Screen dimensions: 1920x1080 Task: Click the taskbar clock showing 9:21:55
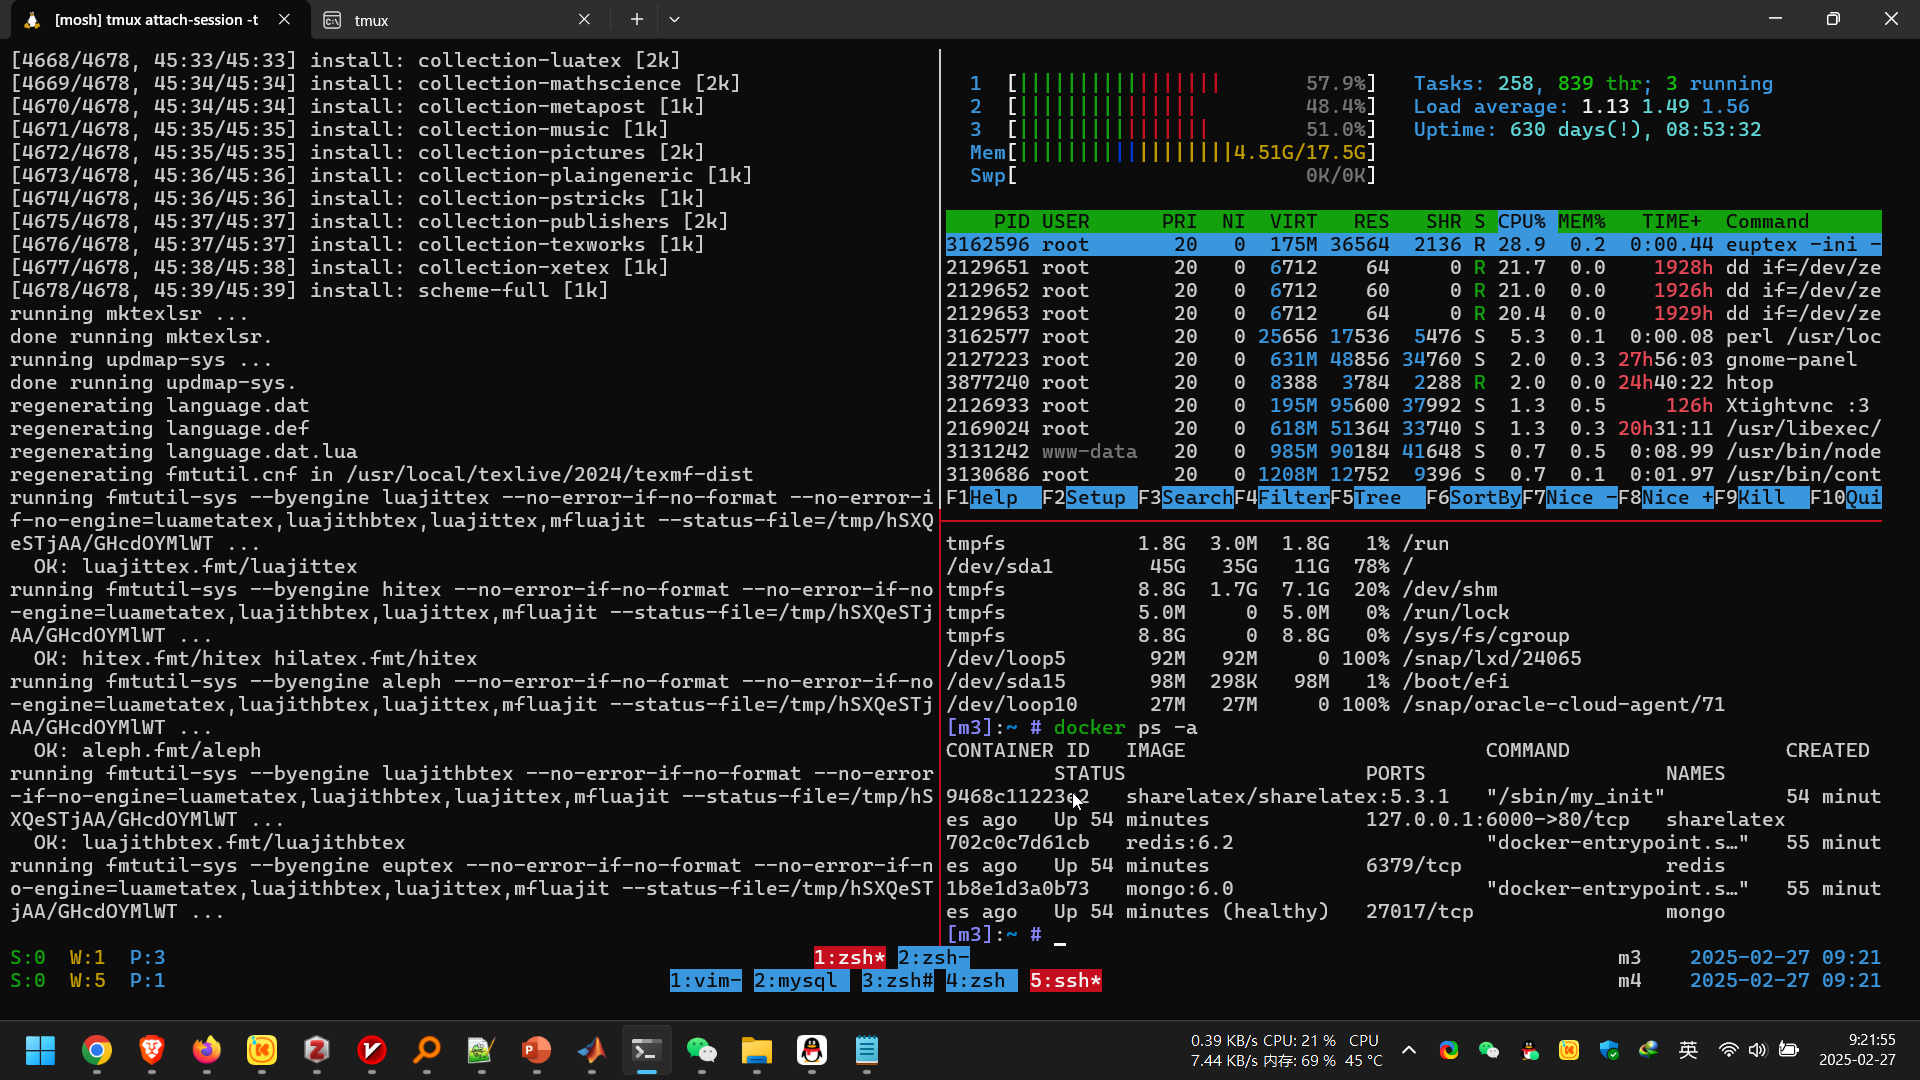[1857, 1050]
